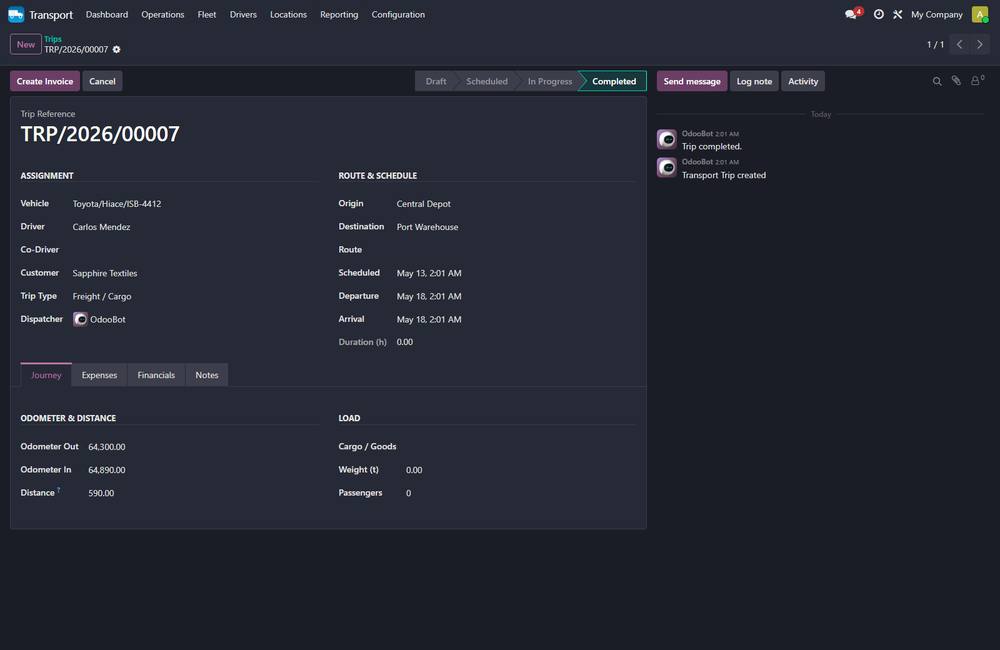The height and width of the screenshot is (650, 1000).
Task: Click the Activity button
Action: 803,81
